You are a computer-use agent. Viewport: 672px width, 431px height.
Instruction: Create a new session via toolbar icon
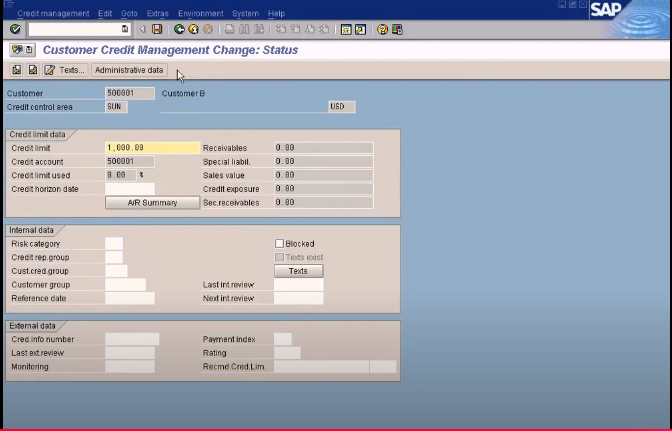pyautogui.click(x=346, y=29)
